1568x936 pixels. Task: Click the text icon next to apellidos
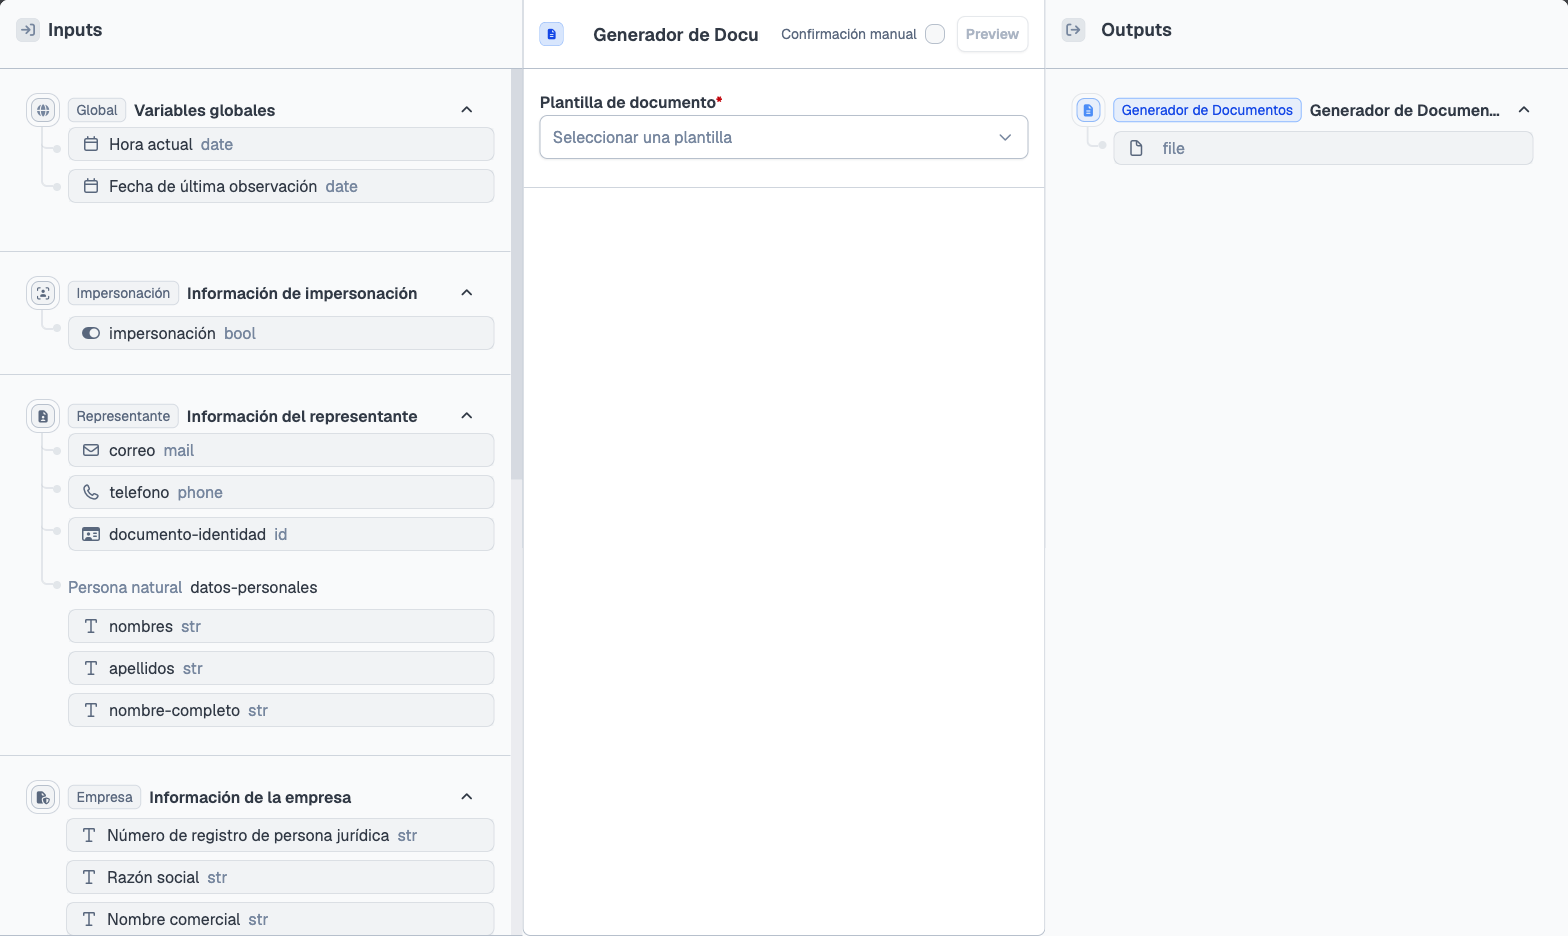91,668
